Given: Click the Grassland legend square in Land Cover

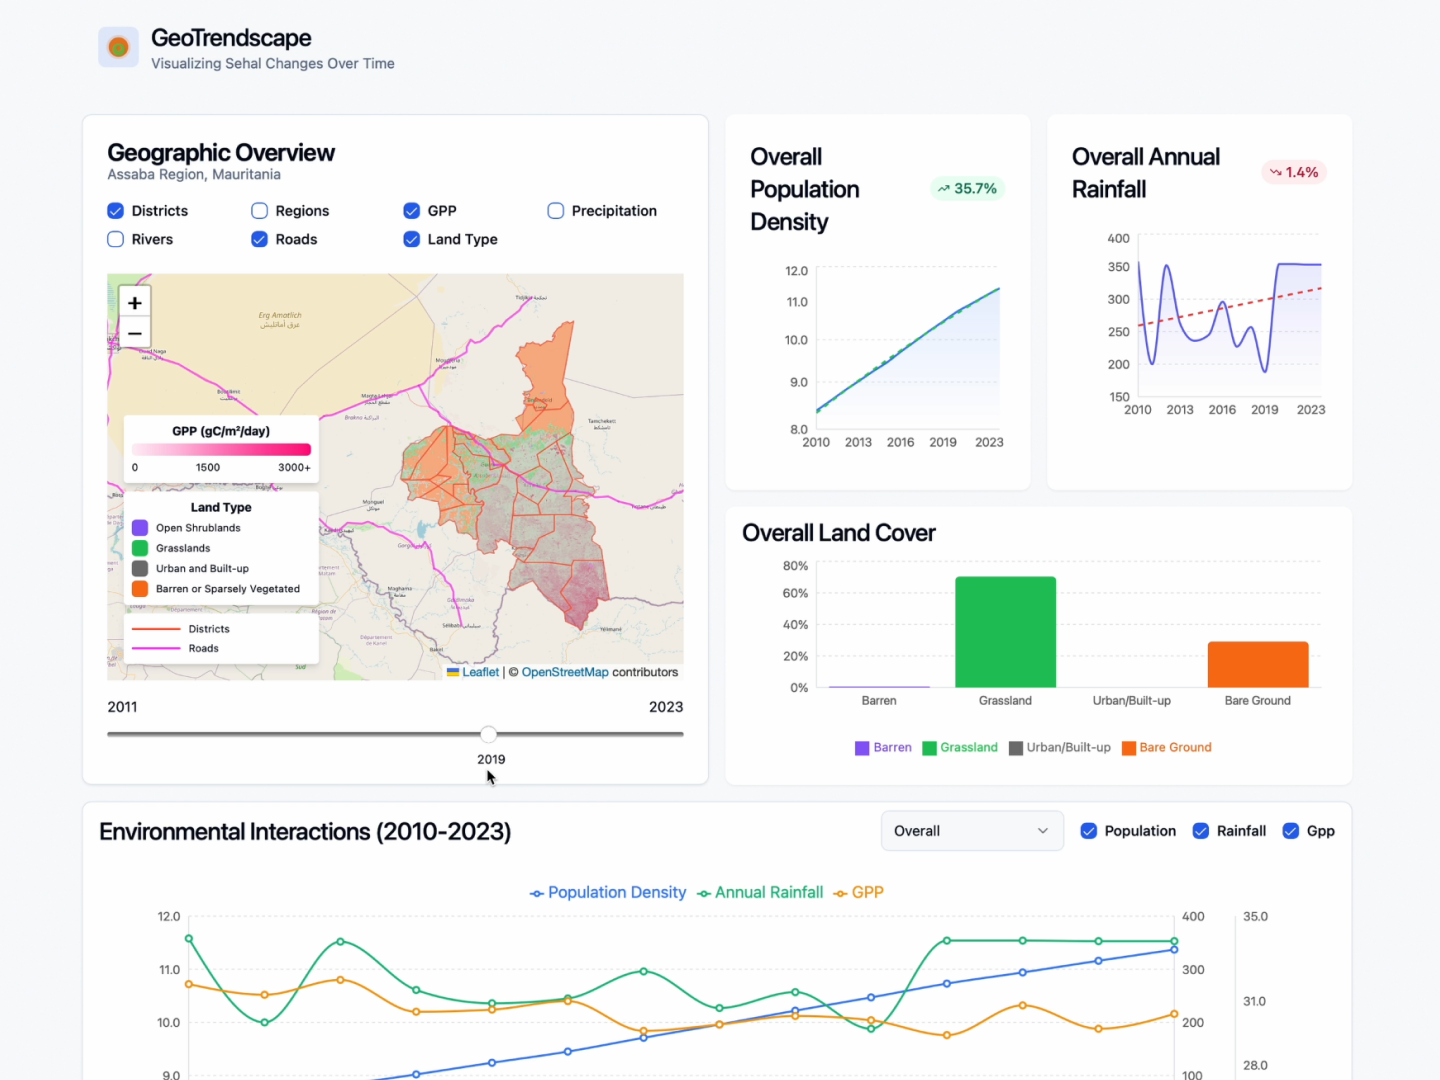Looking at the screenshot, I should 929,748.
